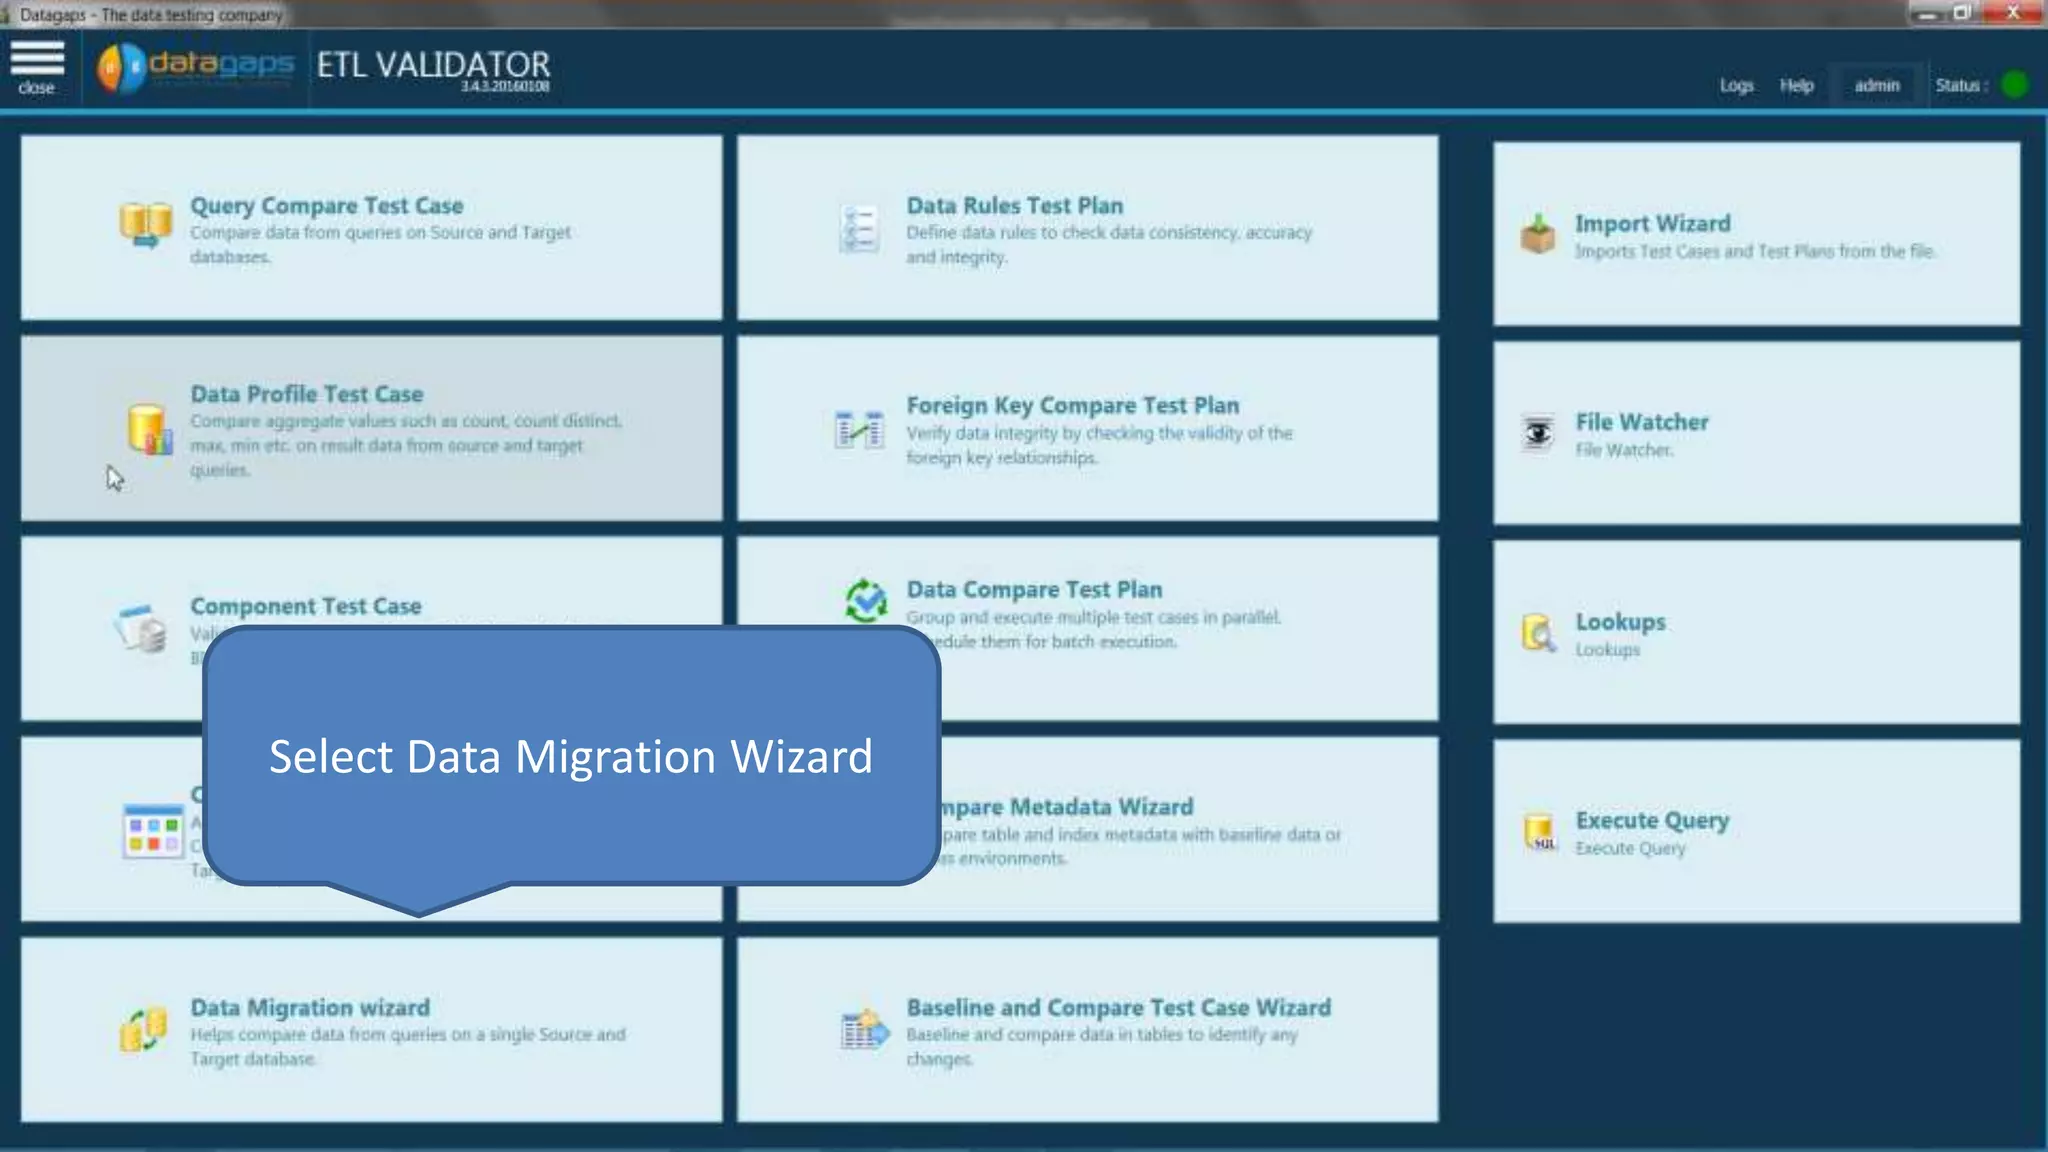The width and height of the screenshot is (2048, 1152).
Task: Open the Execute Query title
Action: point(1653,820)
